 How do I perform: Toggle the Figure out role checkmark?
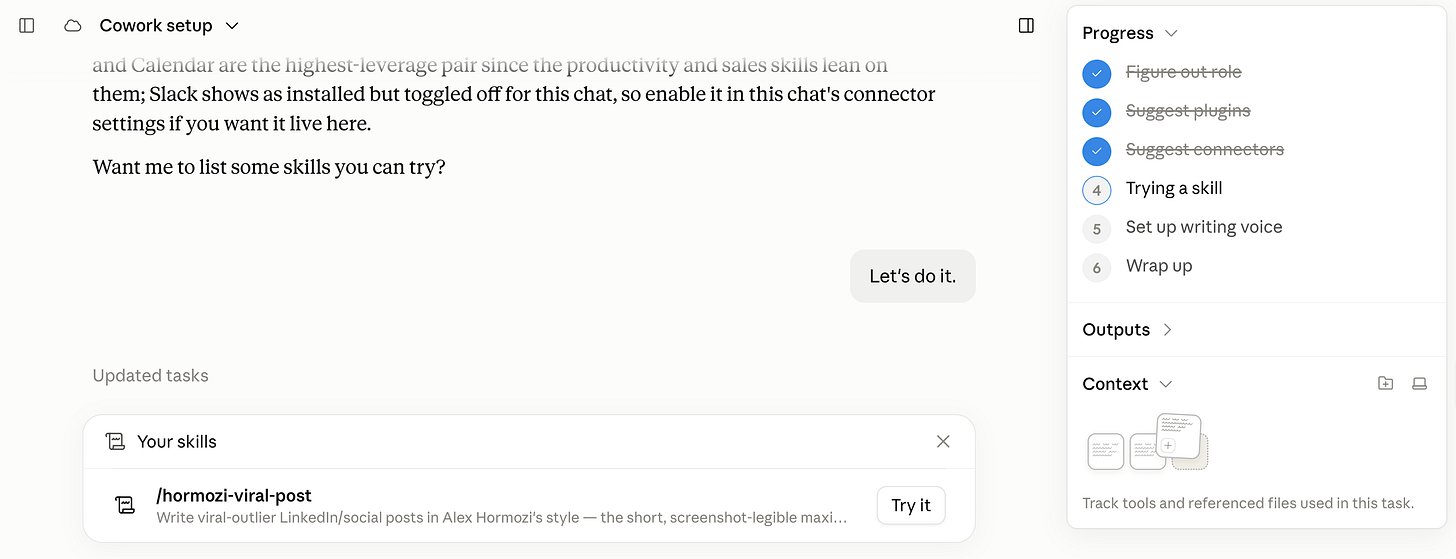1097,73
